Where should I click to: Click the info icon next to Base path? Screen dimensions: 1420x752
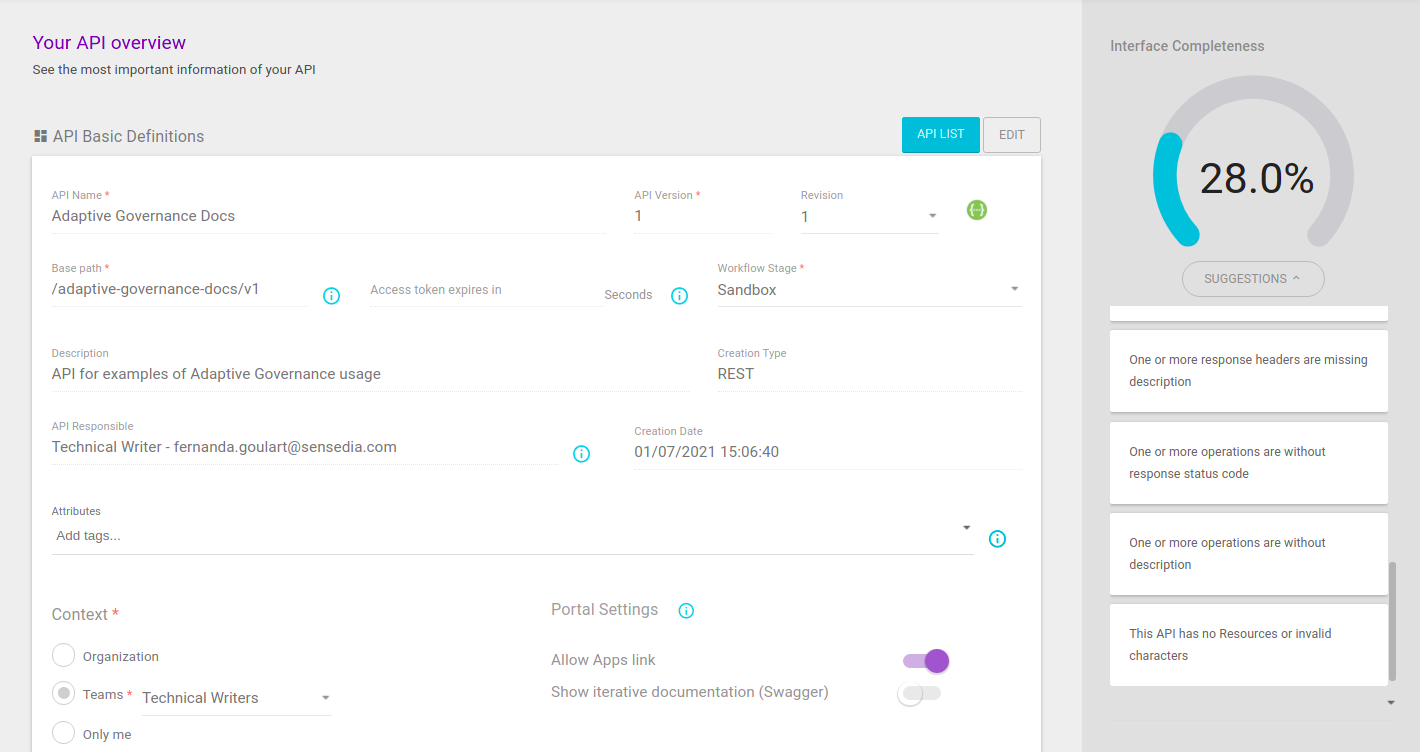(x=332, y=296)
